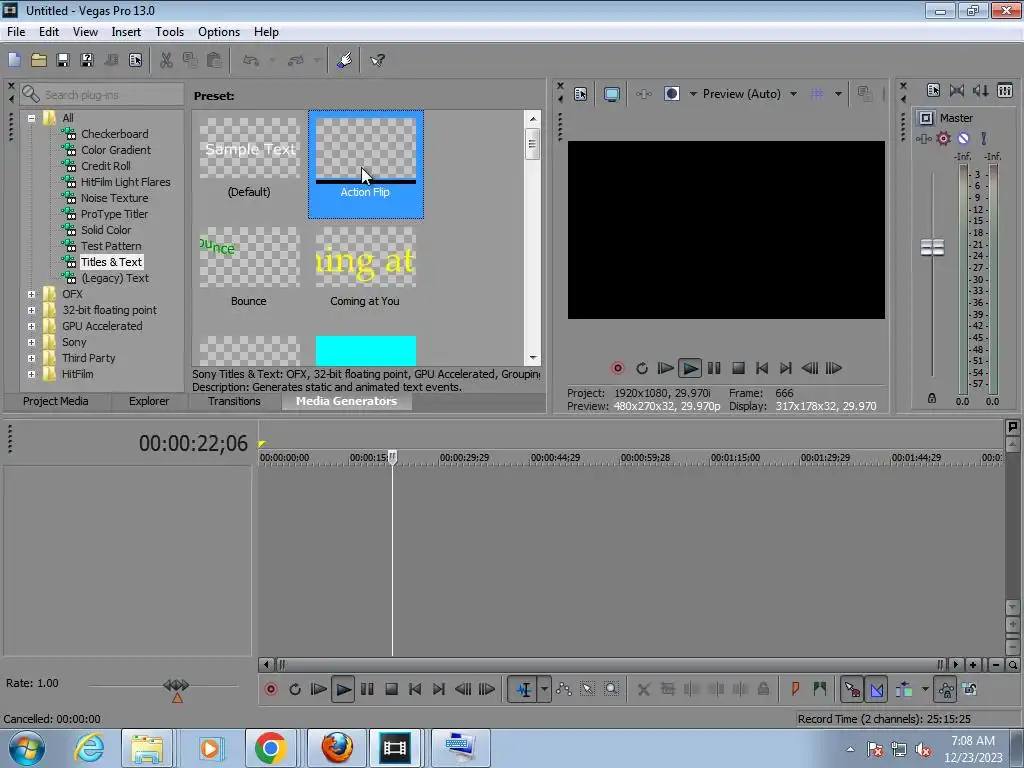Open a project with the folder icon
Screen dimensions: 1024x768
point(39,60)
